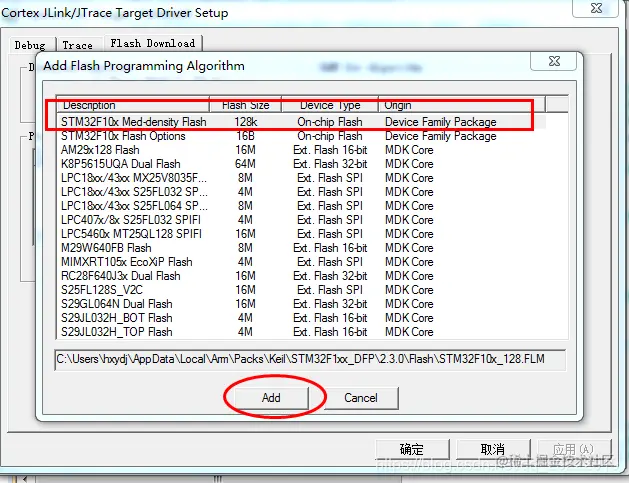Viewport: 629px width, 483px height.
Task: Select M29W640FB Flash row
Action: click(301, 248)
